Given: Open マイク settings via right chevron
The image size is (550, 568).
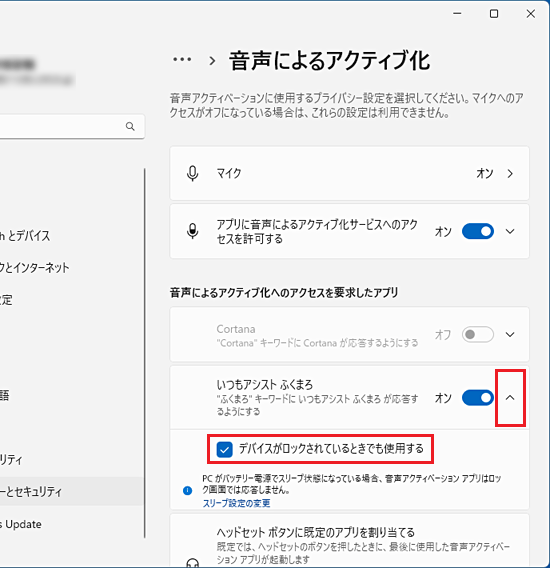Looking at the screenshot, I should [510, 174].
